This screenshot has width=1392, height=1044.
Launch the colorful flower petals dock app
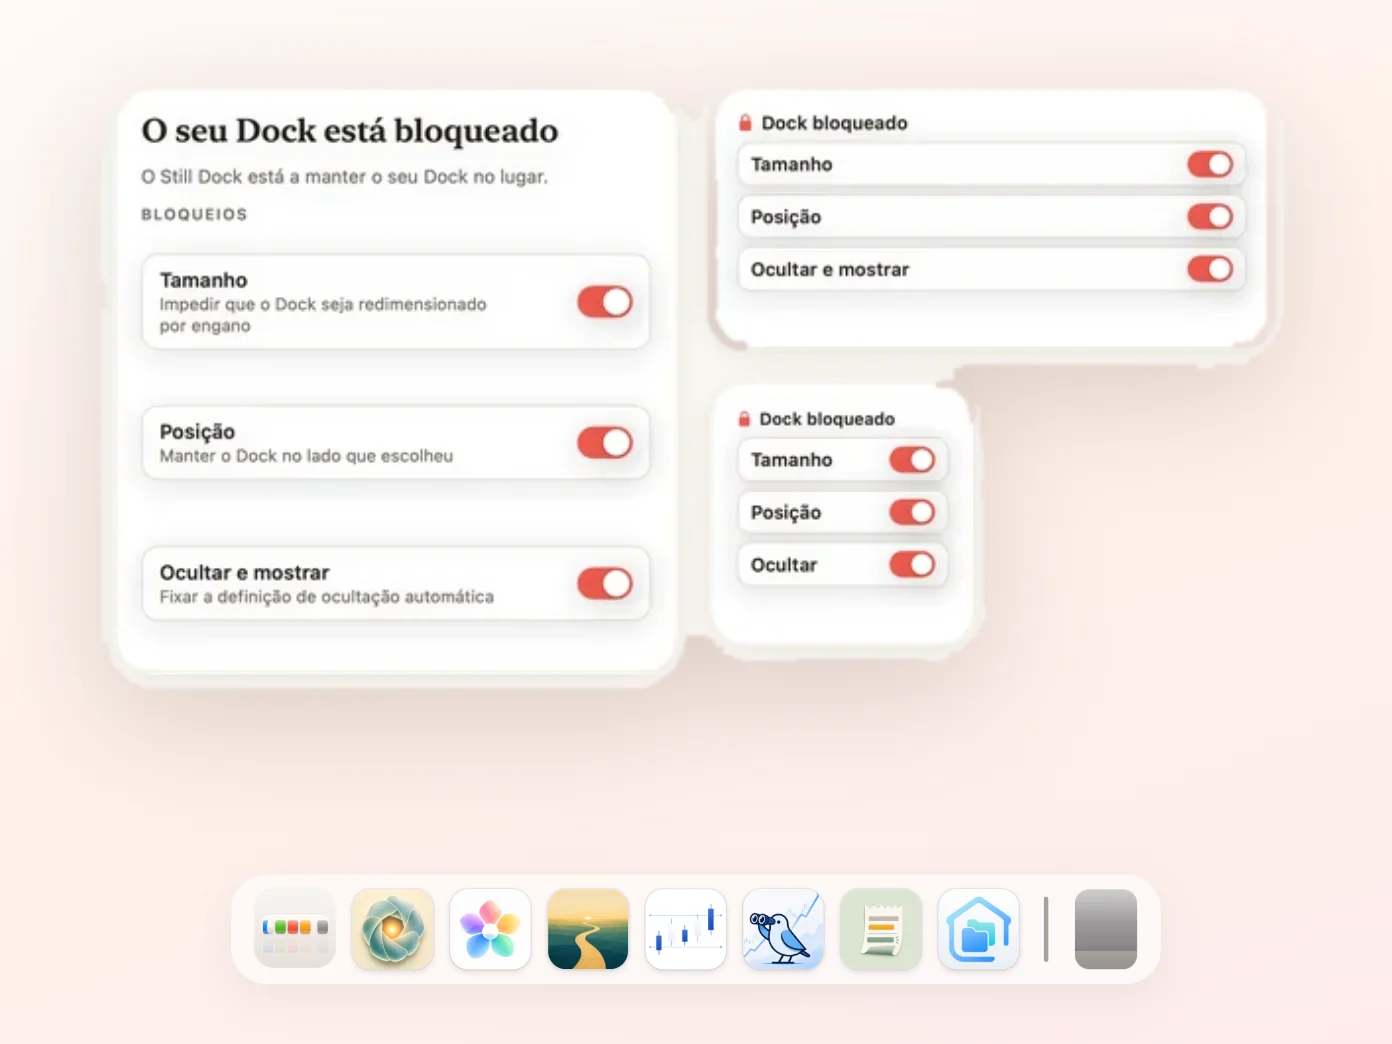490,929
